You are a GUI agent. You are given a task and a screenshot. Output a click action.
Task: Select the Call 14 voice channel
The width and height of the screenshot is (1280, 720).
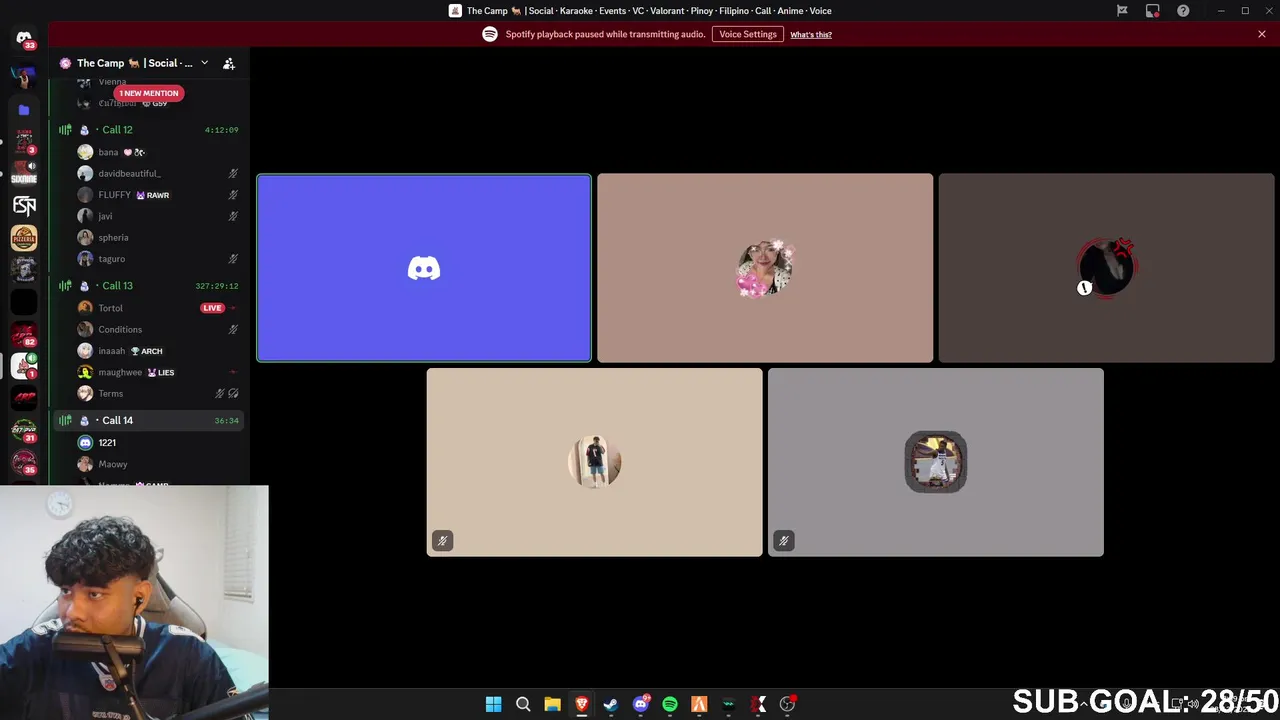[x=149, y=421]
